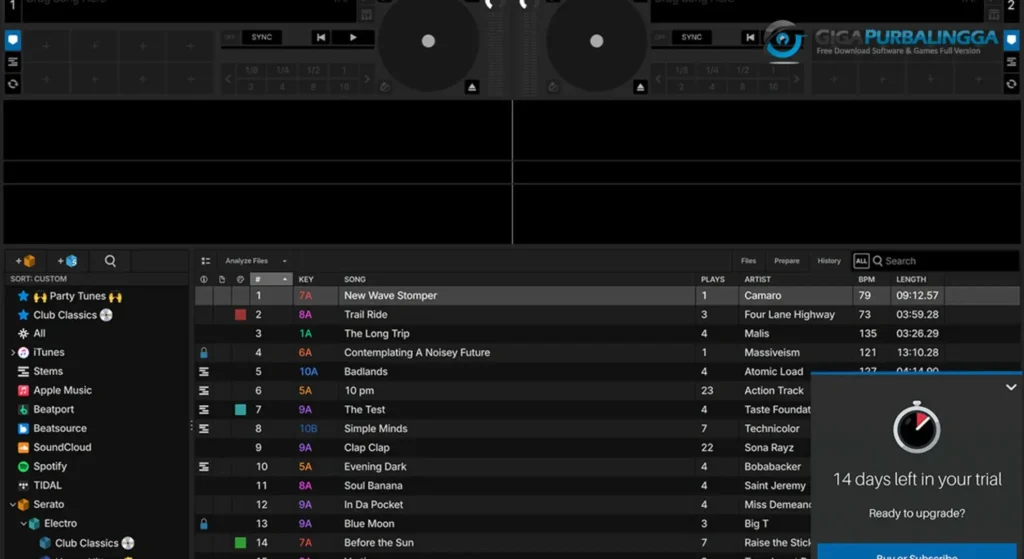The image size is (1024, 559).
Task: Open the crate search magnifier
Action: coord(110,261)
